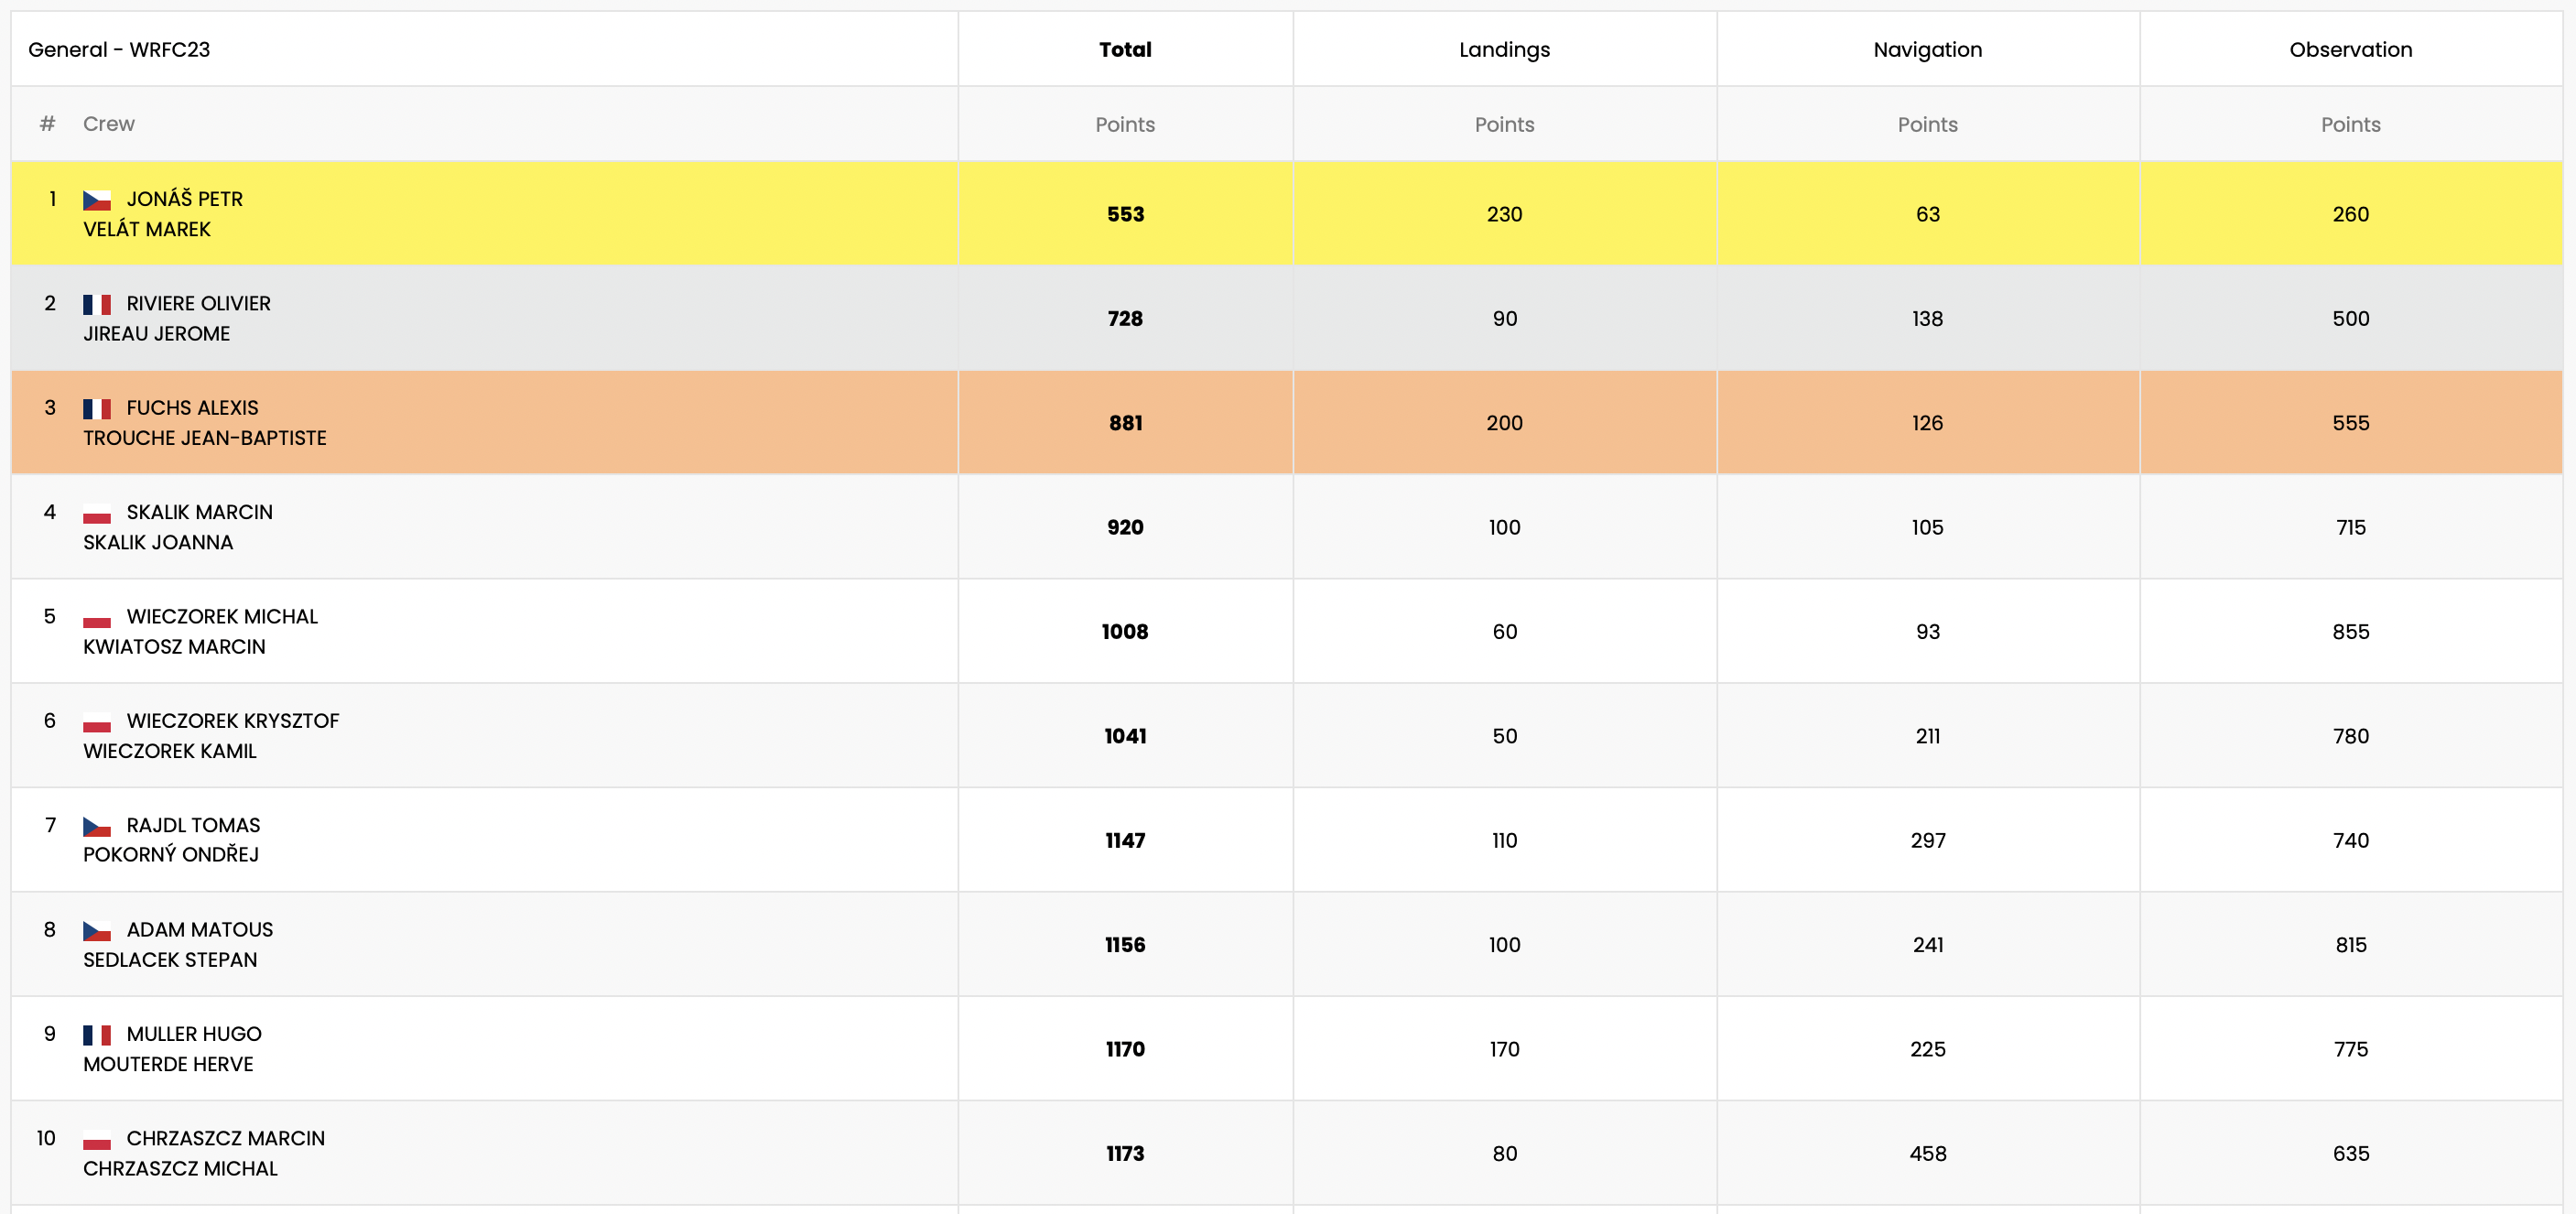Viewport: 2576px width, 1214px height.
Task: Click the Czech flag beside JONÁŠ PETR
Action: click(97, 200)
